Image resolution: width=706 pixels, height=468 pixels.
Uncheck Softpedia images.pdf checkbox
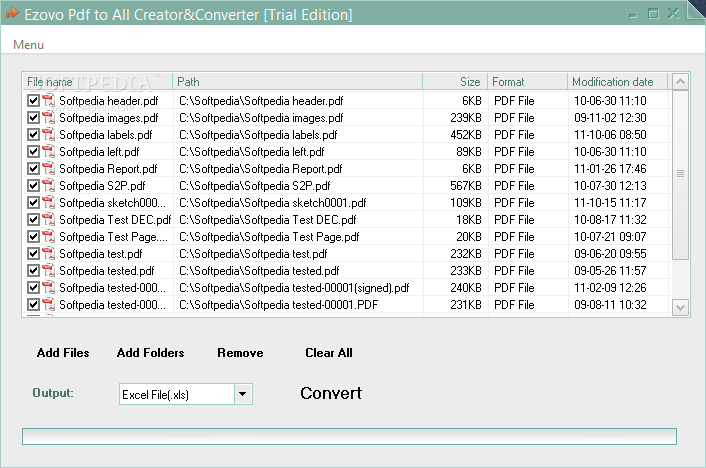point(33,118)
